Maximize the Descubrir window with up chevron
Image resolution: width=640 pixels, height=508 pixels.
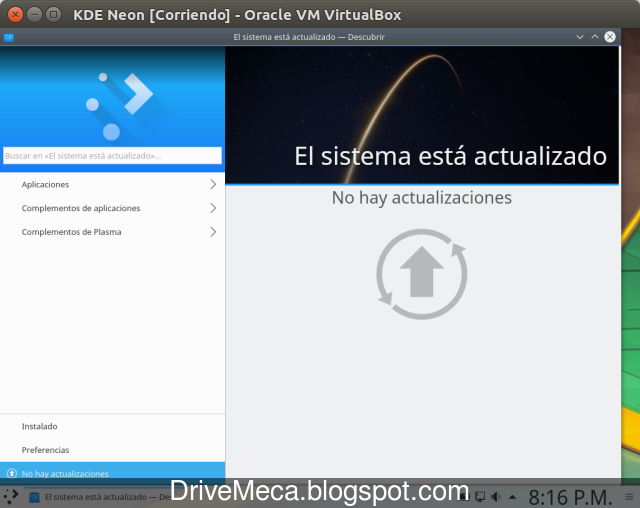595,37
